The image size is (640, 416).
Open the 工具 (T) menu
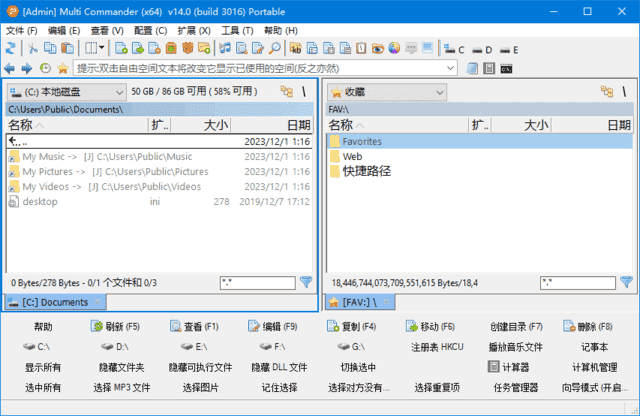tap(236, 30)
